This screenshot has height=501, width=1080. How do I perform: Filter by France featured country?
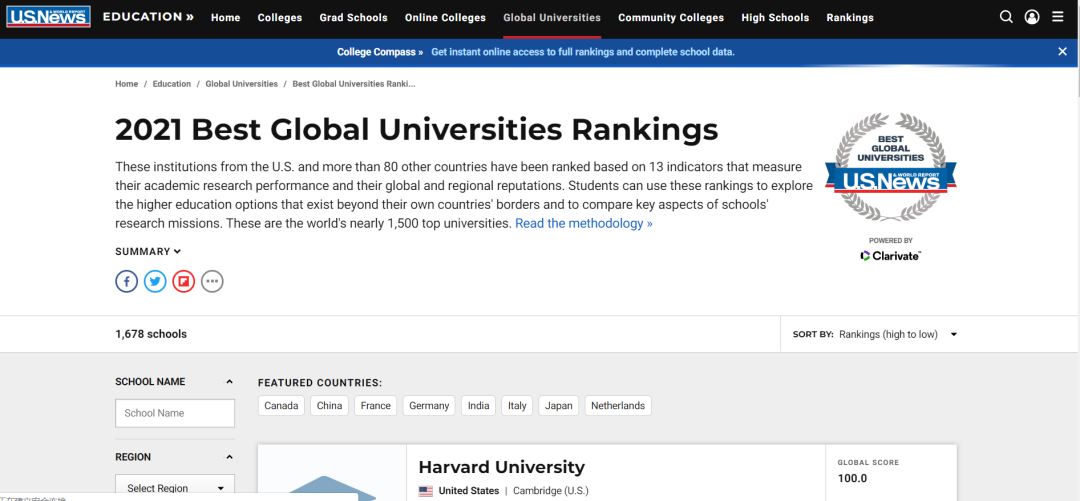click(x=375, y=406)
